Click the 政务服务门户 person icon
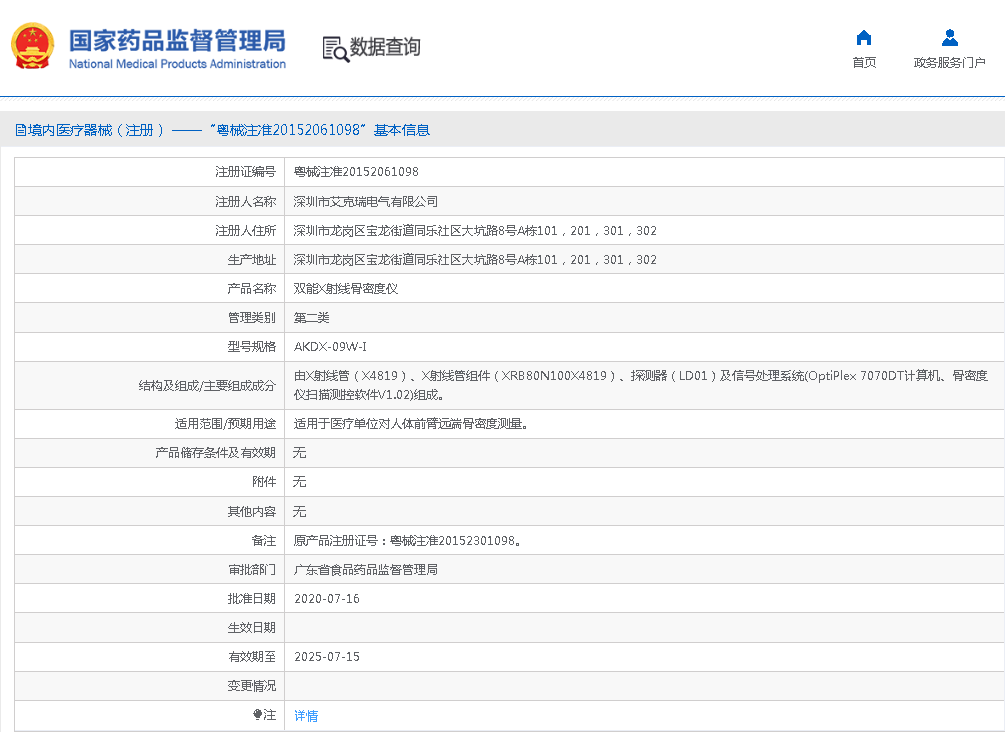1005x732 pixels. (949, 38)
